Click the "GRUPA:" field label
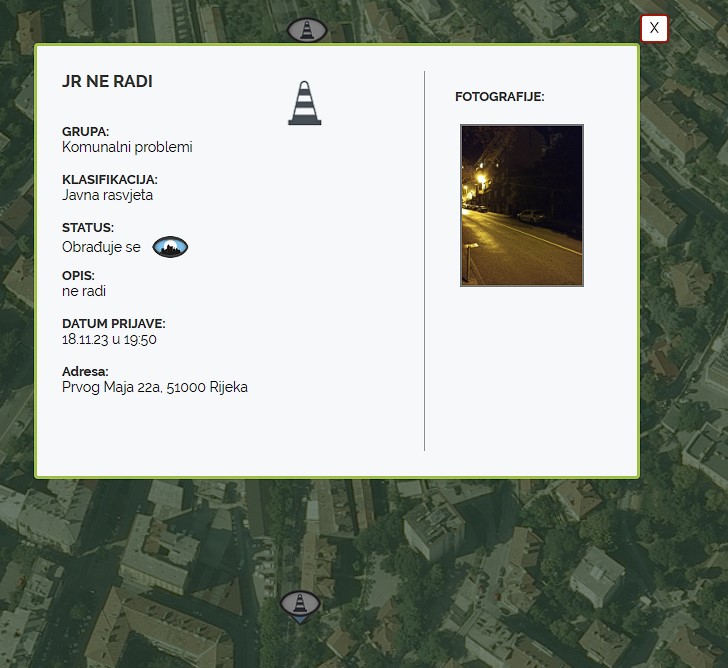The image size is (728, 668). [x=85, y=132]
